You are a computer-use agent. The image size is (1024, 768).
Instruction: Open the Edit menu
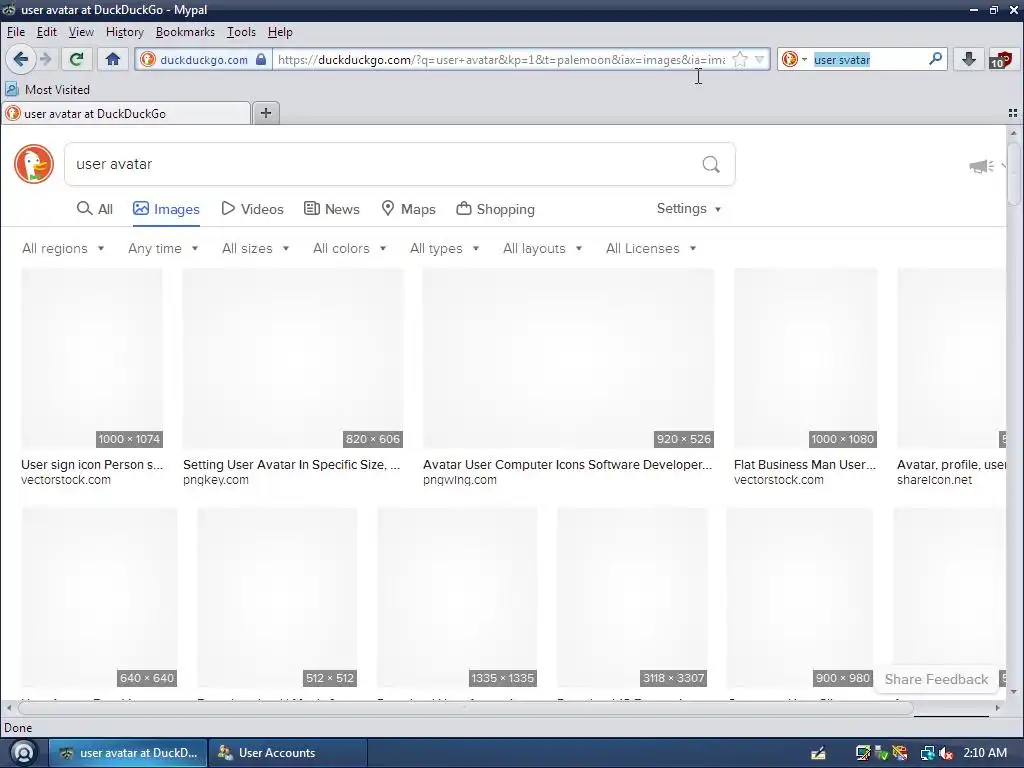46,32
